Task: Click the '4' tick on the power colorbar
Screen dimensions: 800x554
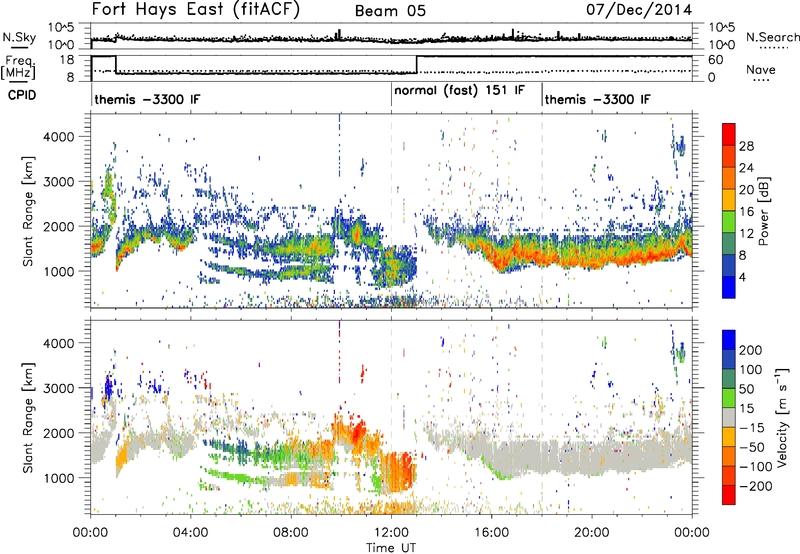Action: [742, 277]
